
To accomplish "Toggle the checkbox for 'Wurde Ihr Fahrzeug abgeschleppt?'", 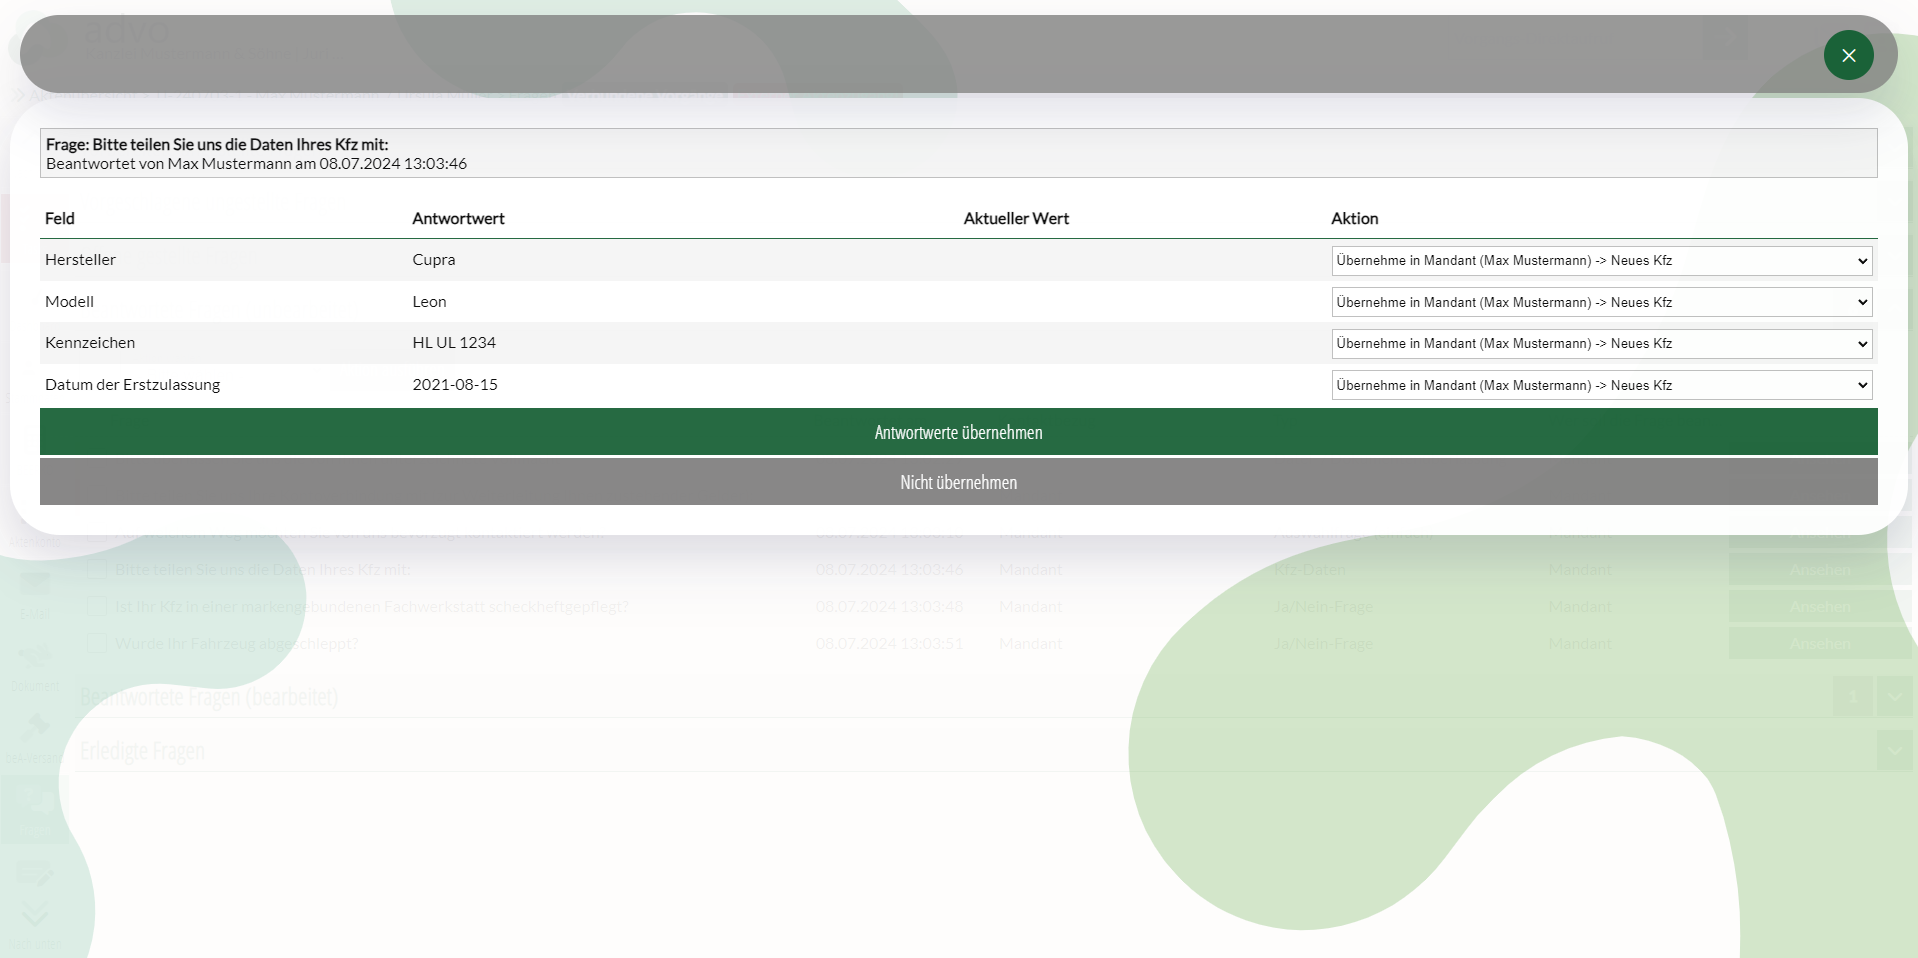I will pyautogui.click(x=97, y=643).
